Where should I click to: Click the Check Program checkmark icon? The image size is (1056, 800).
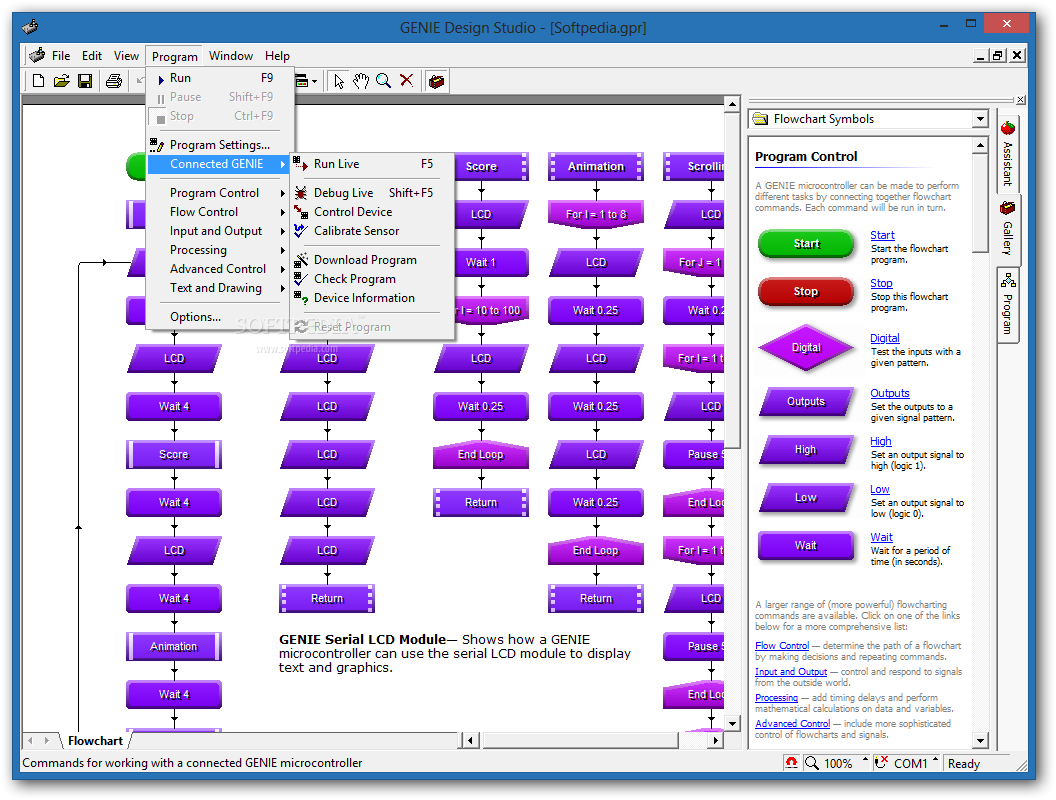(300, 278)
